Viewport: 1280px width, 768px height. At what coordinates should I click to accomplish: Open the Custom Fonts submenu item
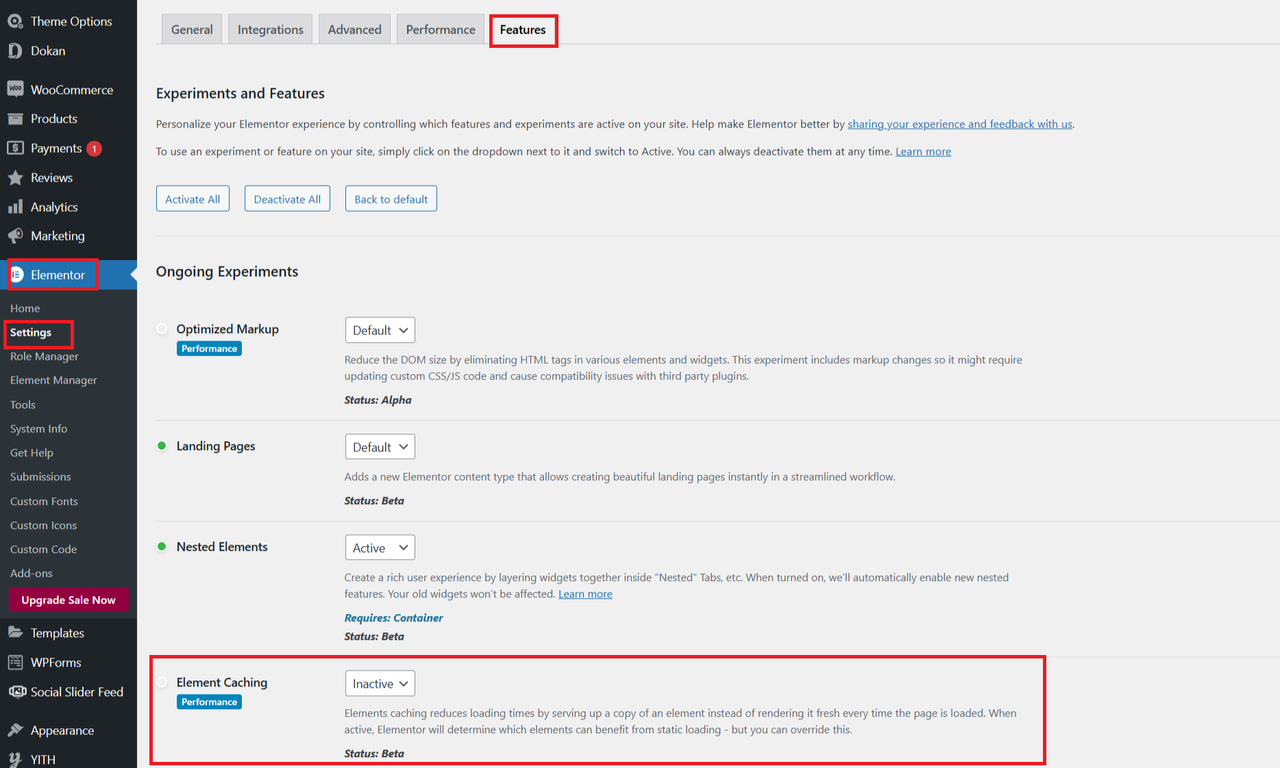pyautogui.click(x=44, y=501)
